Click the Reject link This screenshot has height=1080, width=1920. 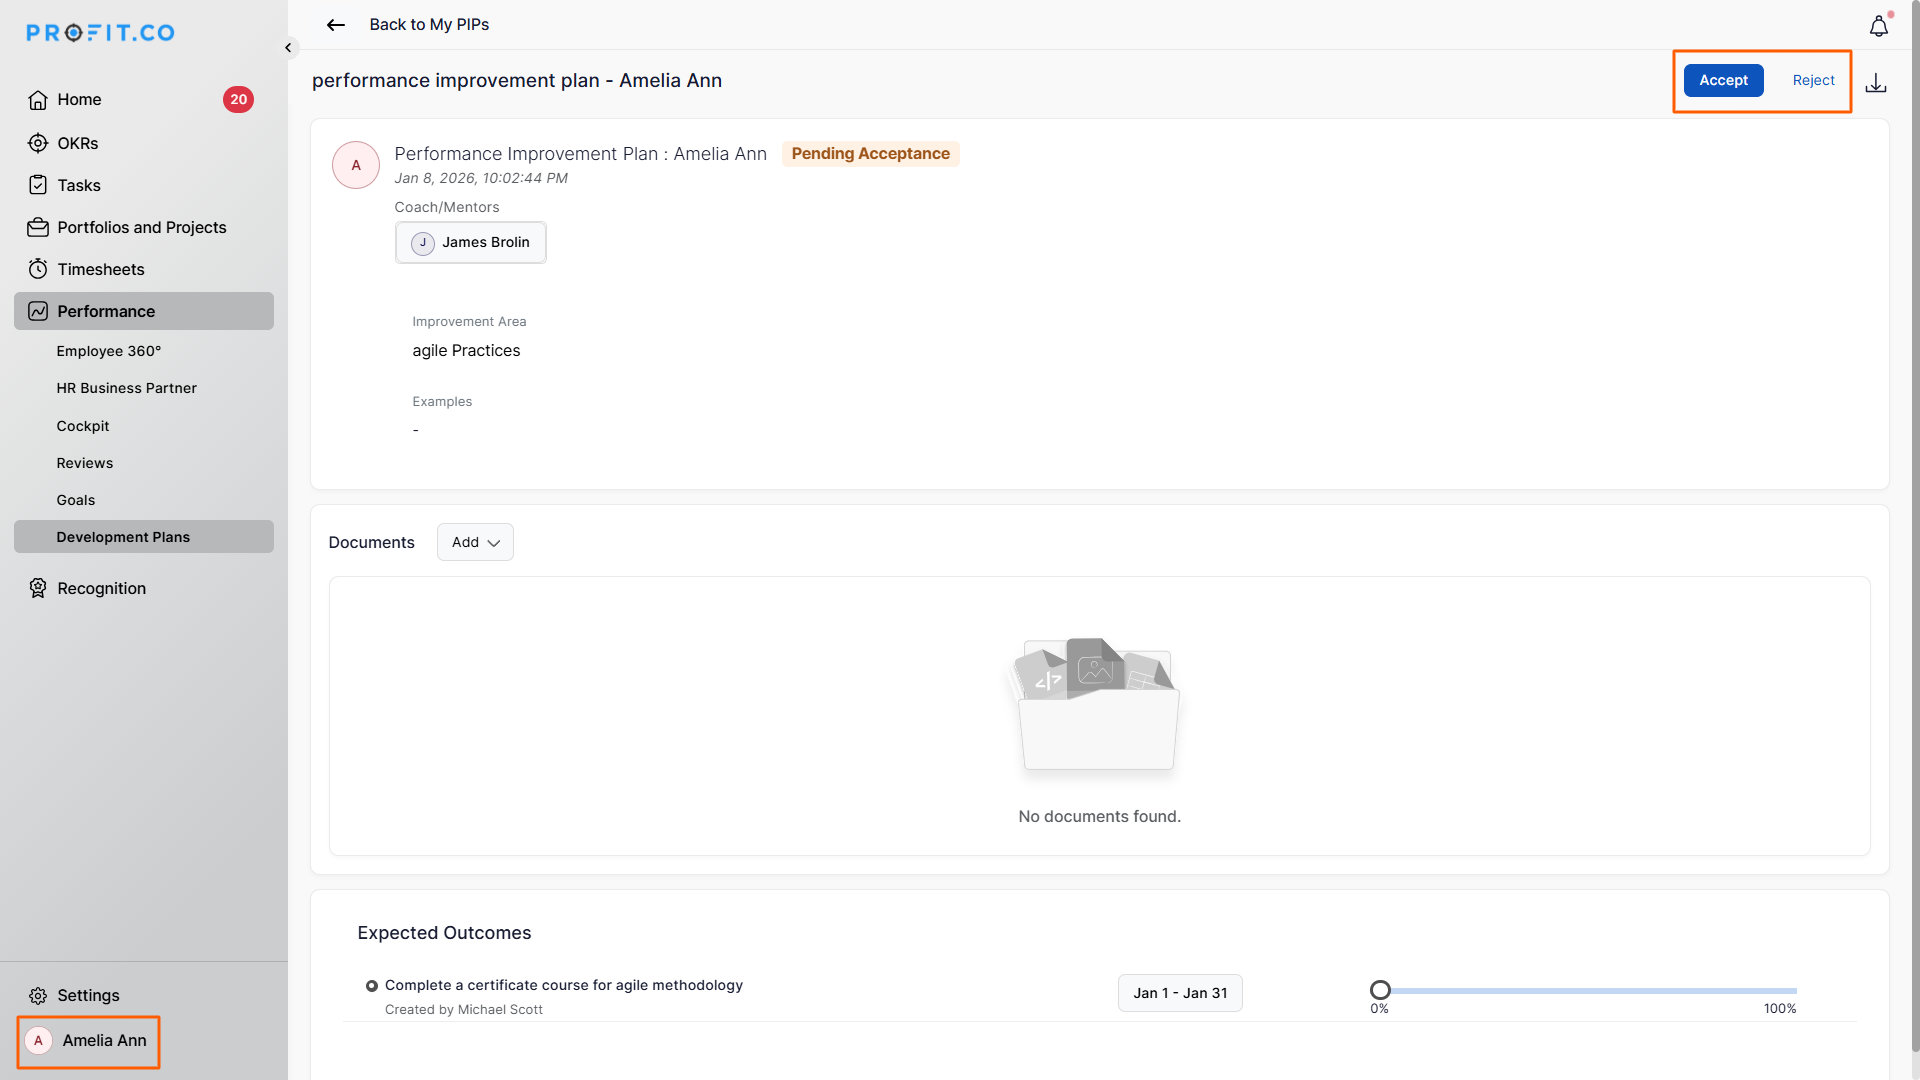click(1813, 80)
